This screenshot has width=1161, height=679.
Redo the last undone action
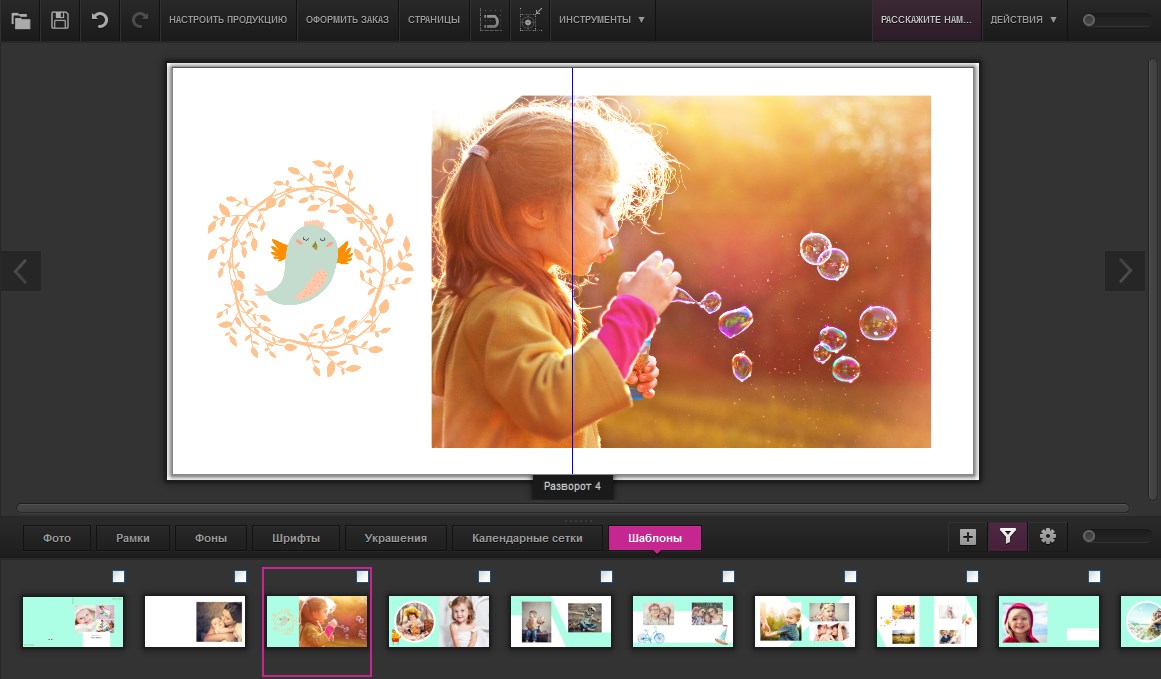click(139, 20)
